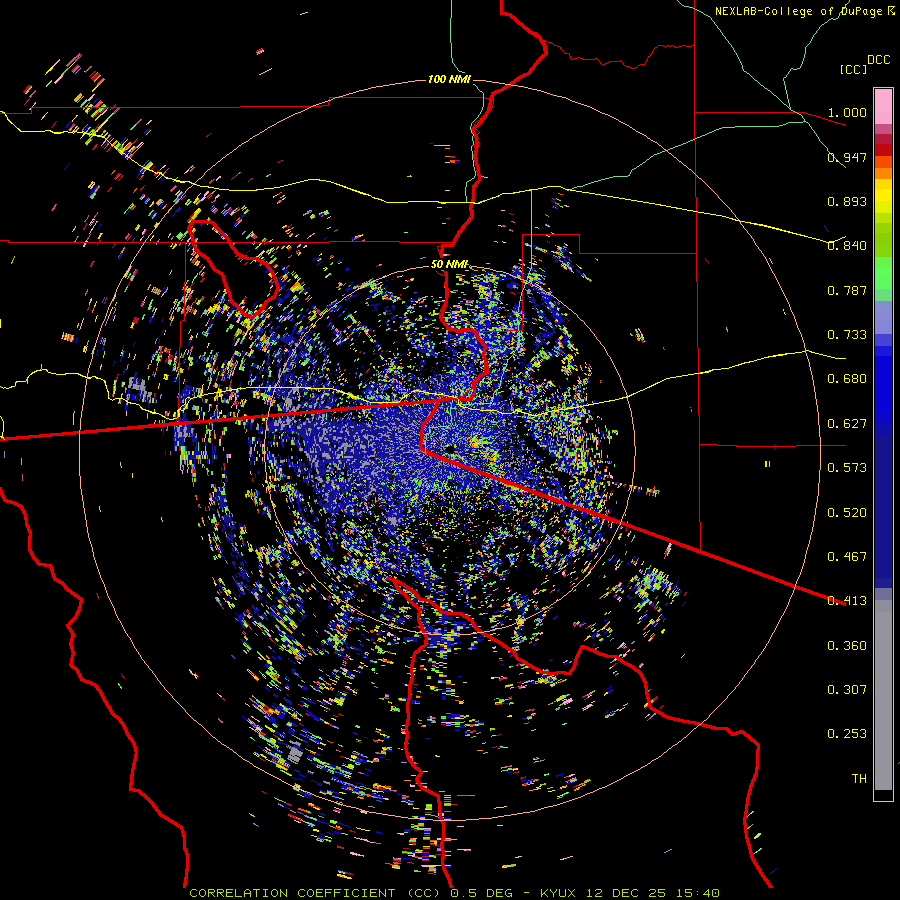Screen dimensions: 900x900
Task: Select the 0.680 scale value
Action: coord(847,379)
